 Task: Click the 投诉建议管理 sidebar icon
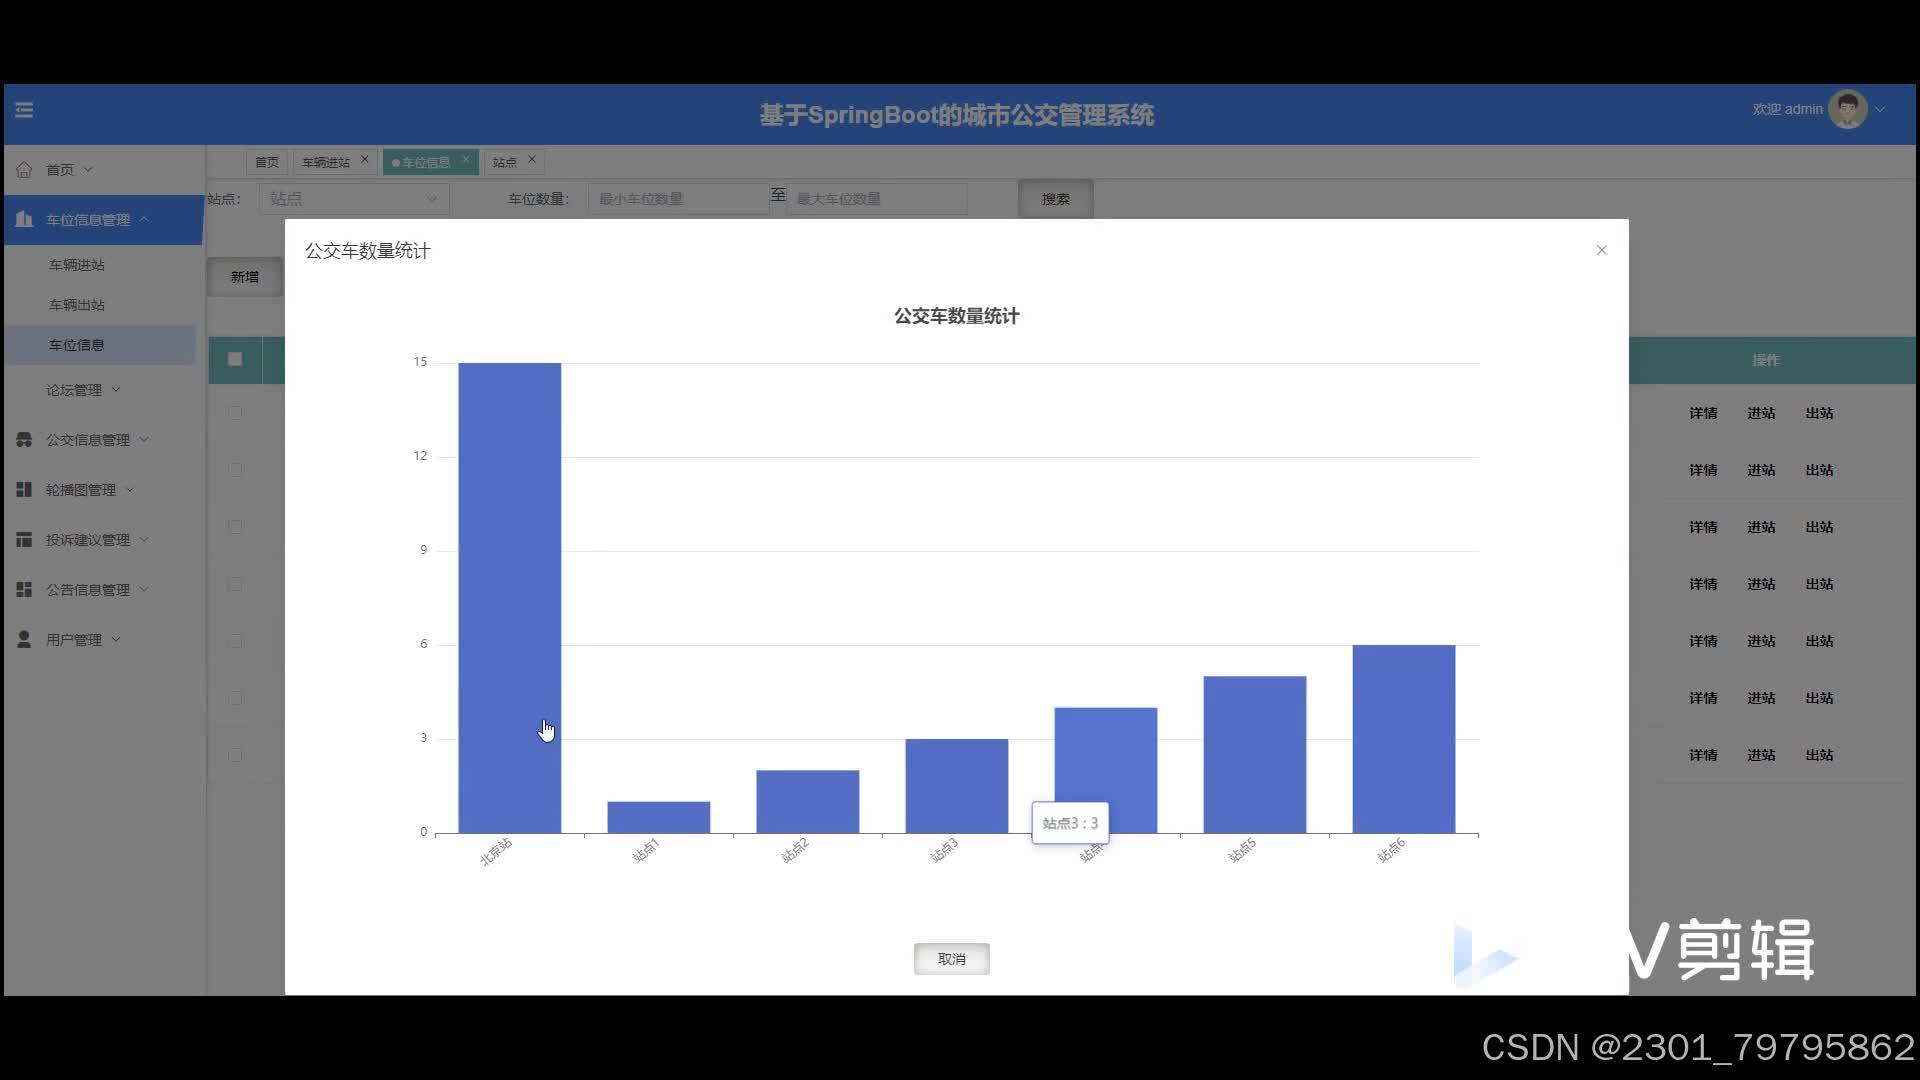tap(24, 540)
